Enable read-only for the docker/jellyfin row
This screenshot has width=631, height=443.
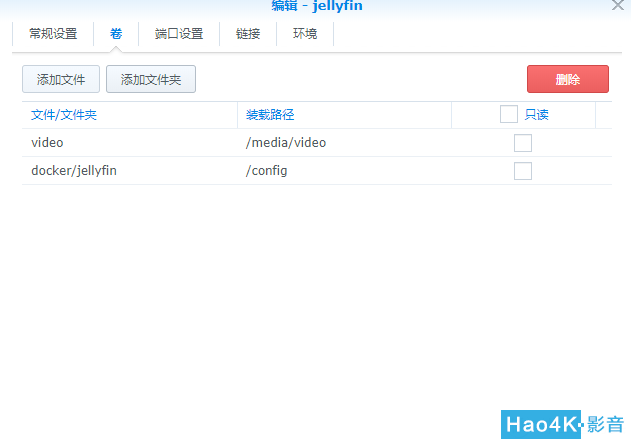[x=523, y=171]
